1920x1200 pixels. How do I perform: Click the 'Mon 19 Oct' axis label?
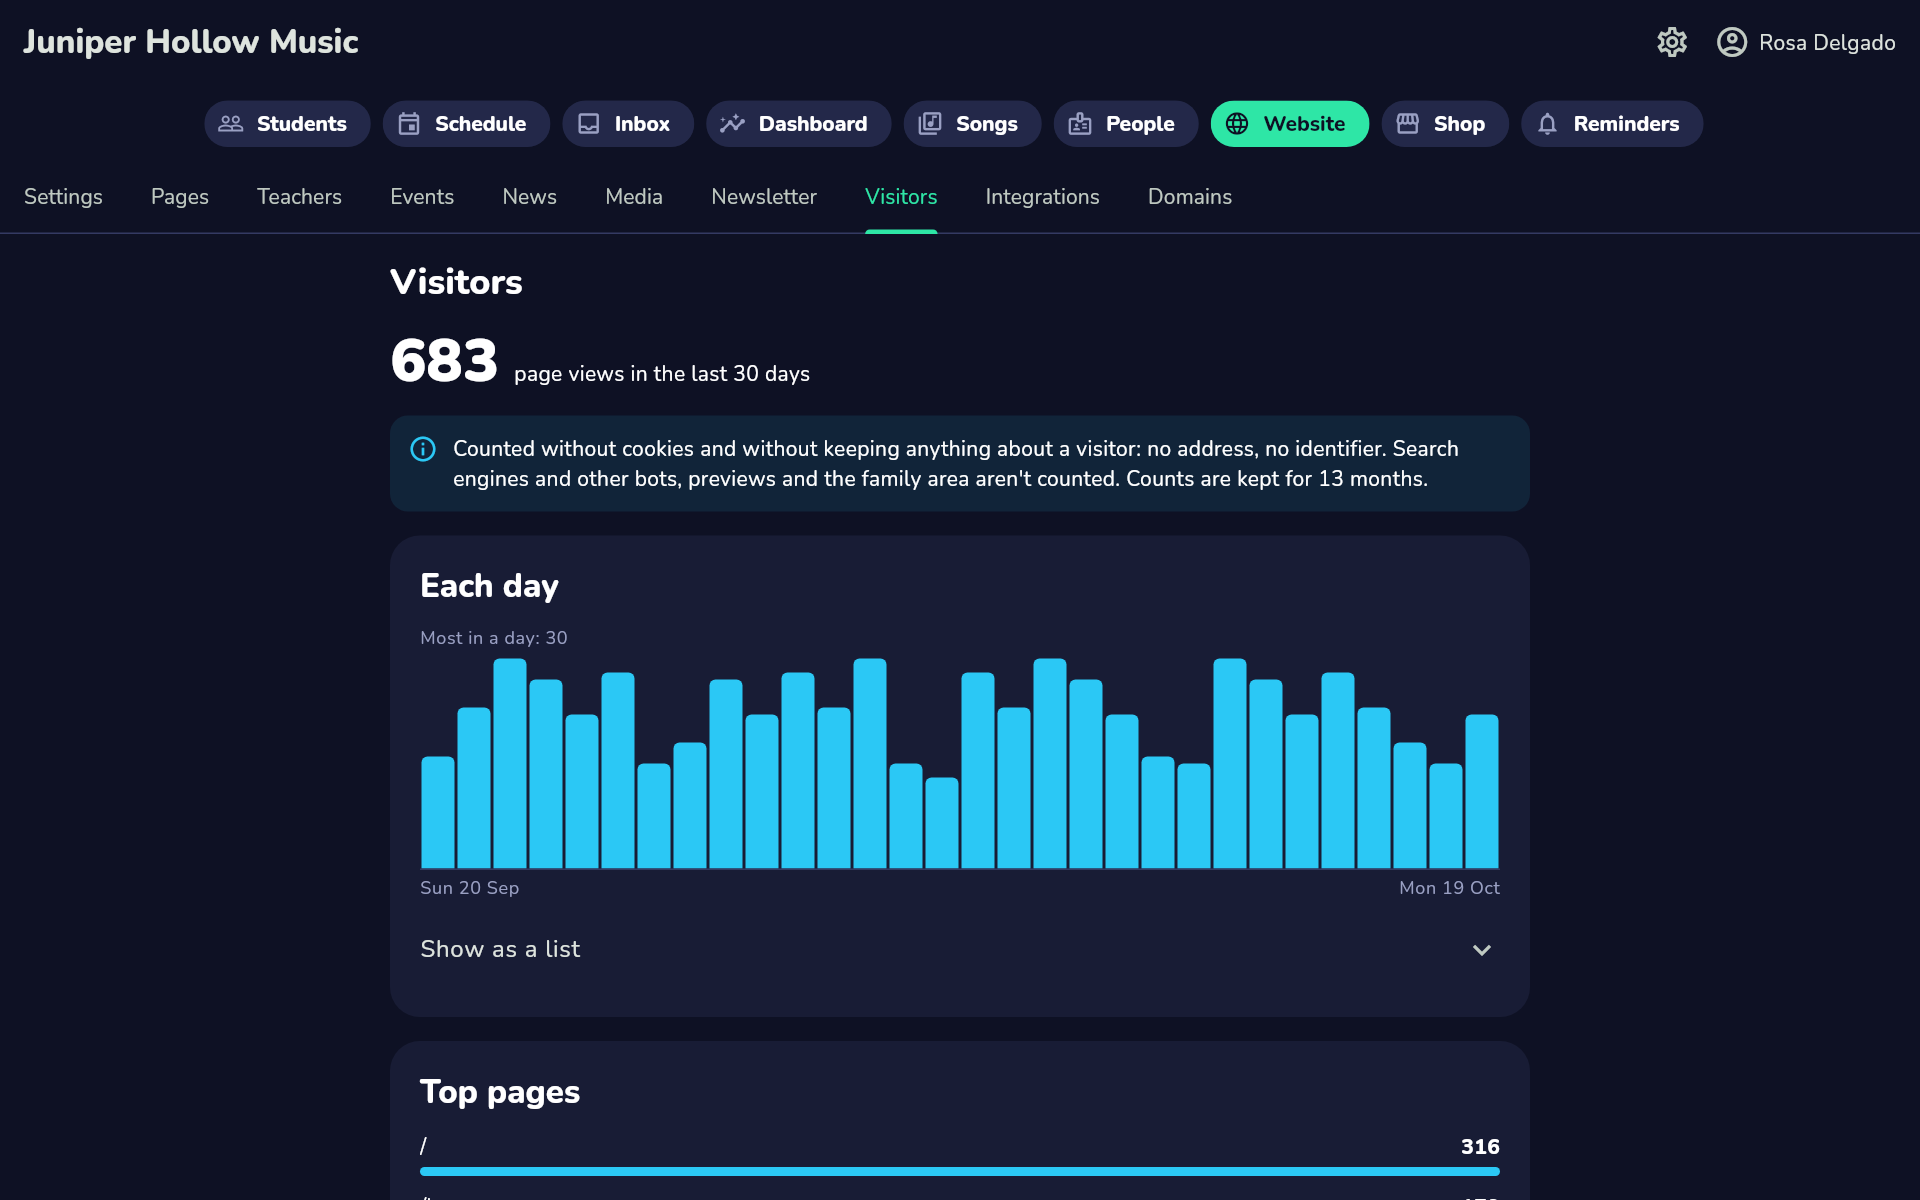pos(1449,888)
